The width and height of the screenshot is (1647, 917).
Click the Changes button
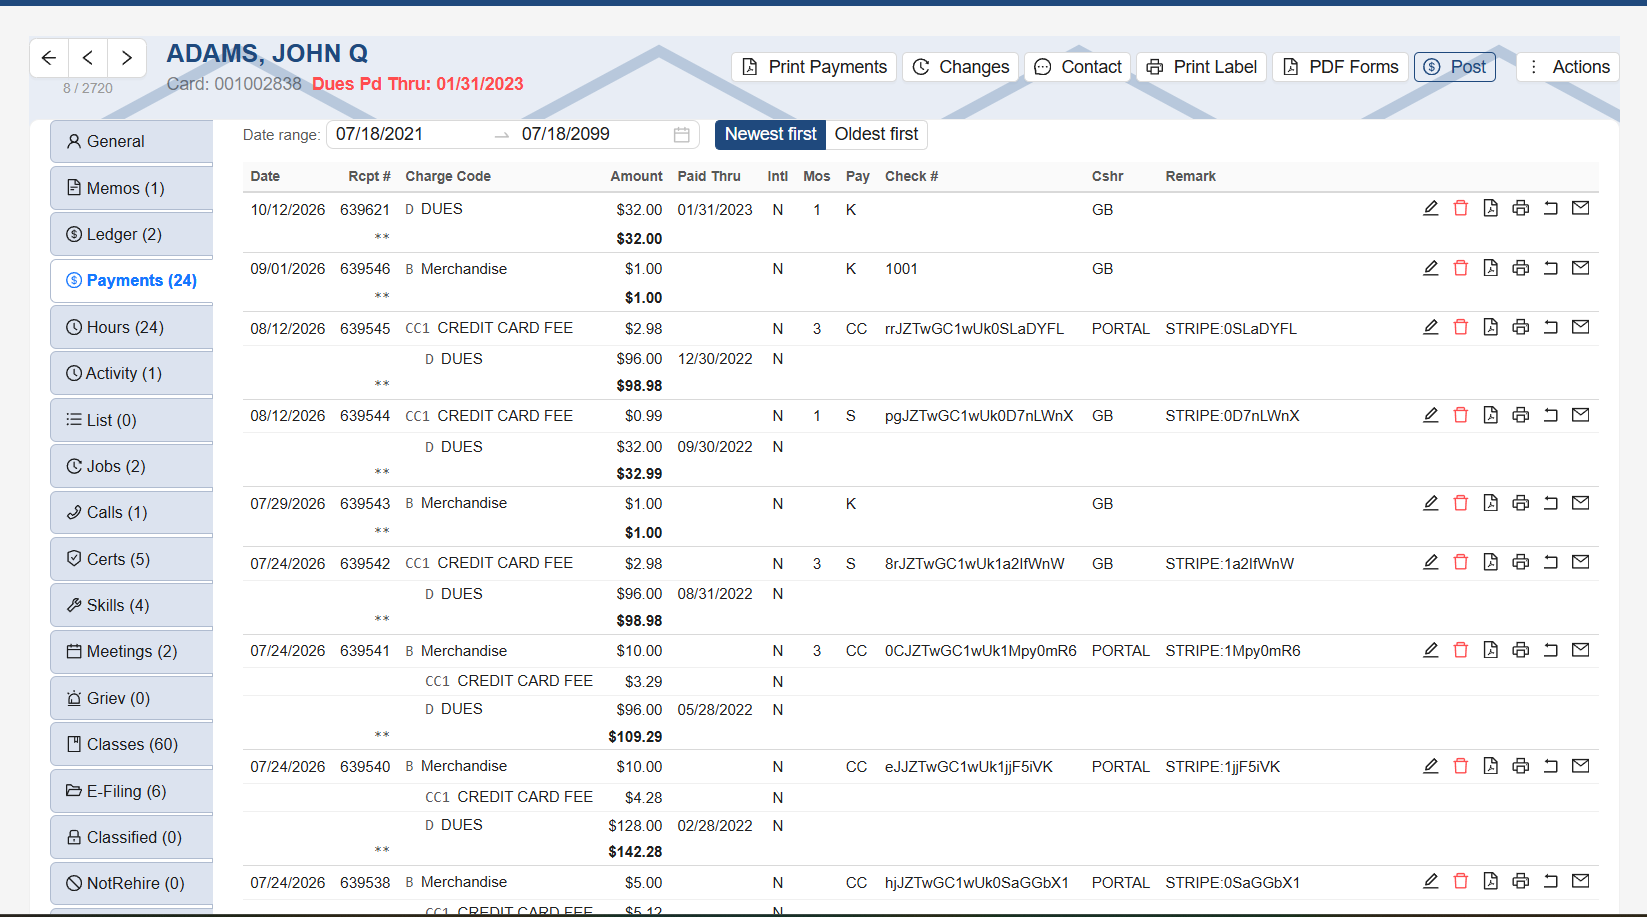(x=960, y=67)
